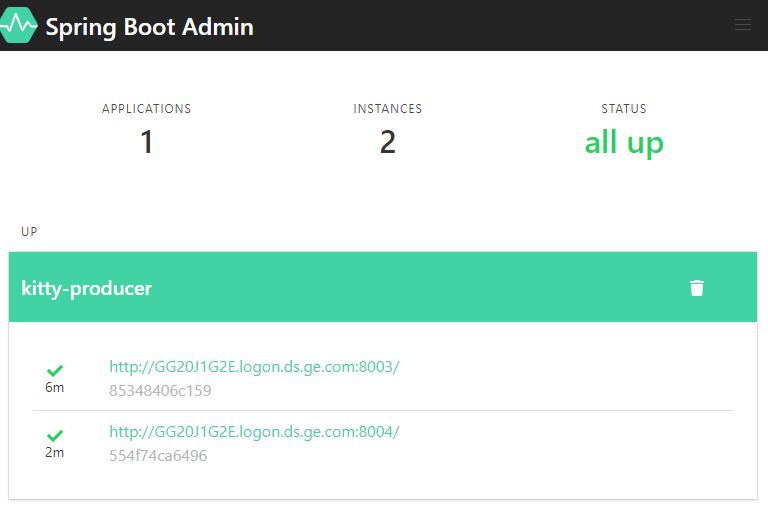
Task: Click the Applications count 1
Action: point(147,142)
